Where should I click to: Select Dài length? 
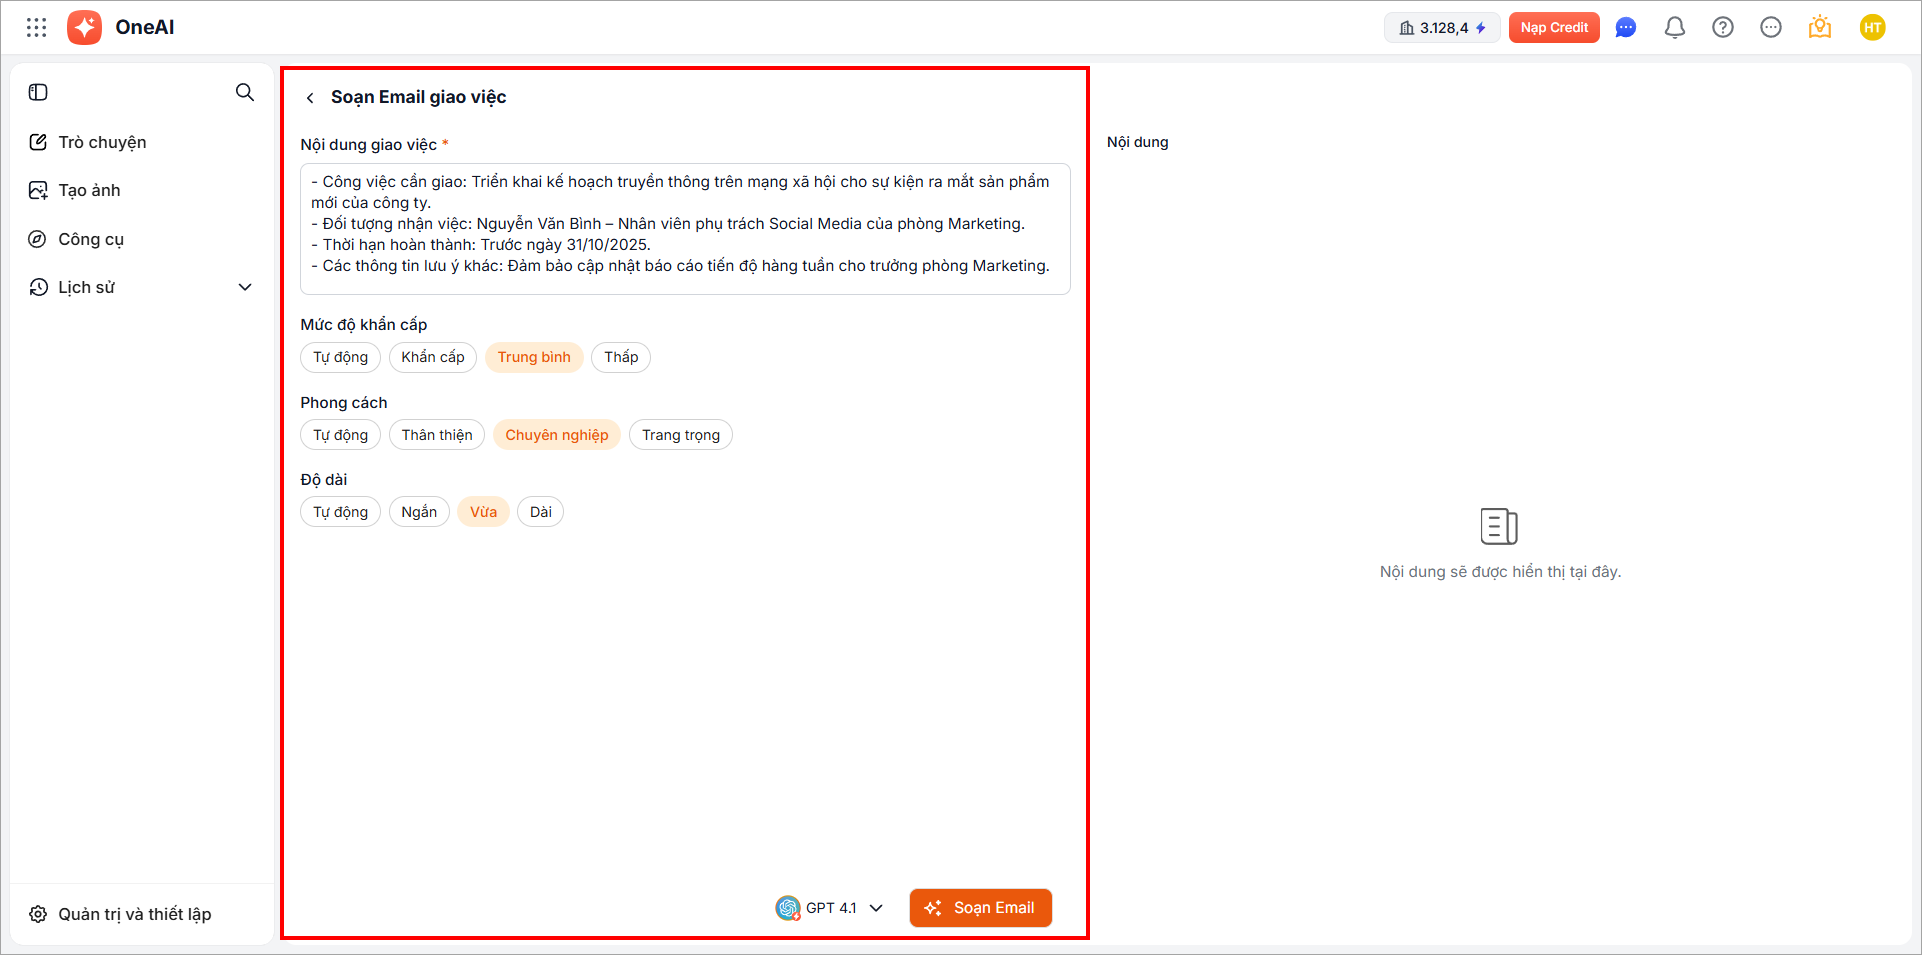[x=541, y=512]
